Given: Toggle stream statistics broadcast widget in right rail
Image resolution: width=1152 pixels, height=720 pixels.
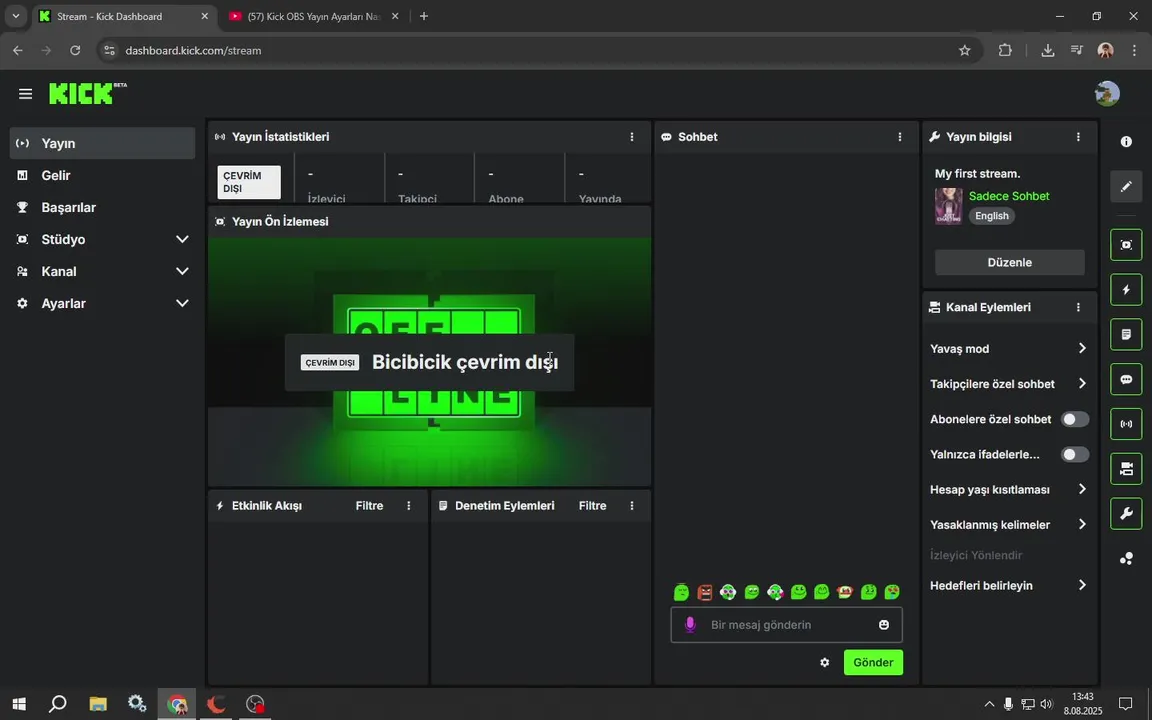Looking at the screenshot, I should (x=1126, y=424).
